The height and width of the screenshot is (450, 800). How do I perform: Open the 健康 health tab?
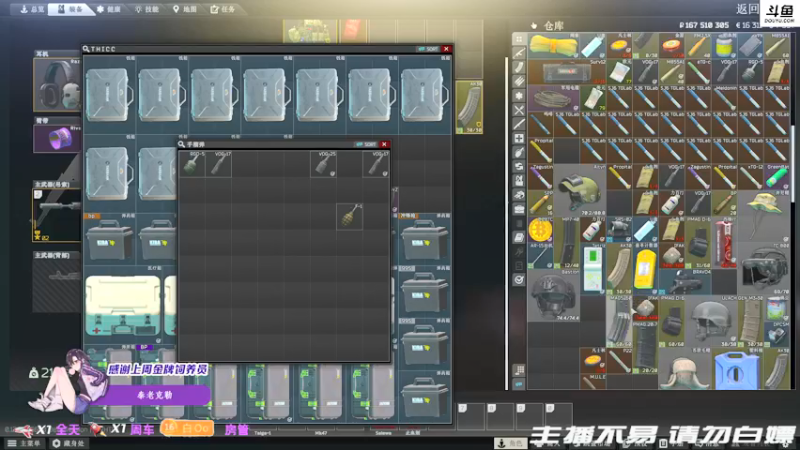[109, 9]
